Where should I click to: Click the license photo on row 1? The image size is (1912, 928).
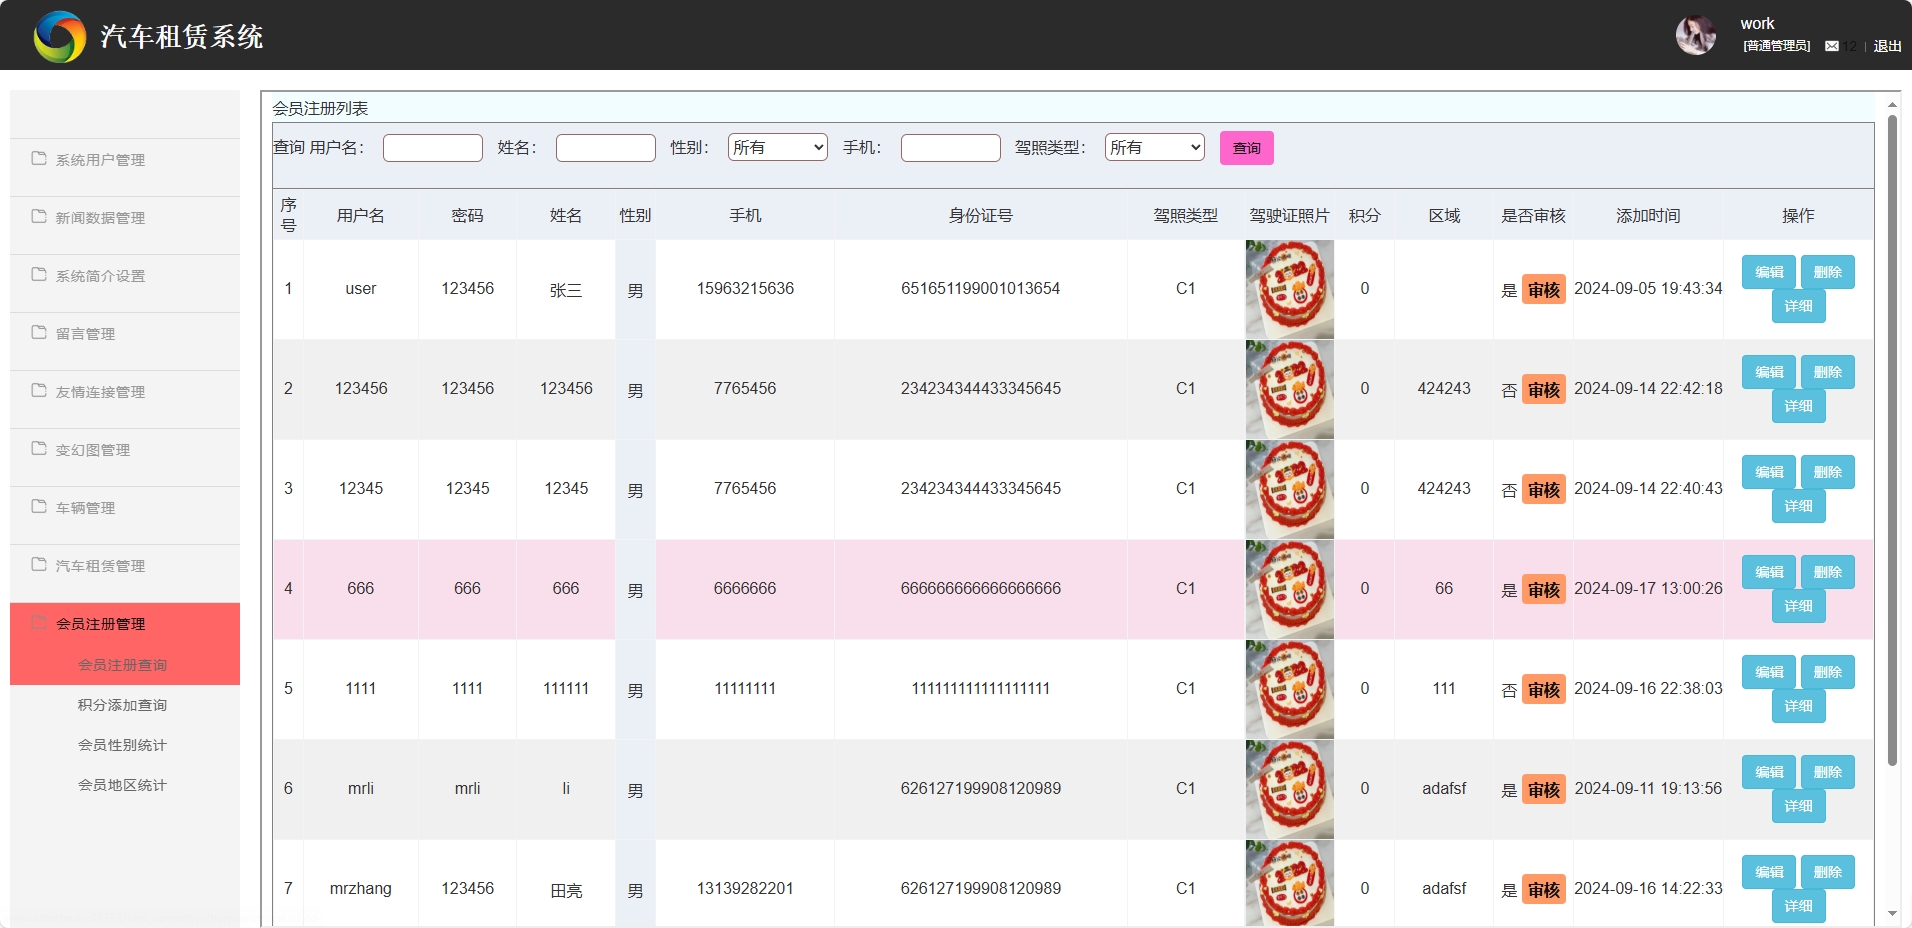pyautogui.click(x=1288, y=289)
